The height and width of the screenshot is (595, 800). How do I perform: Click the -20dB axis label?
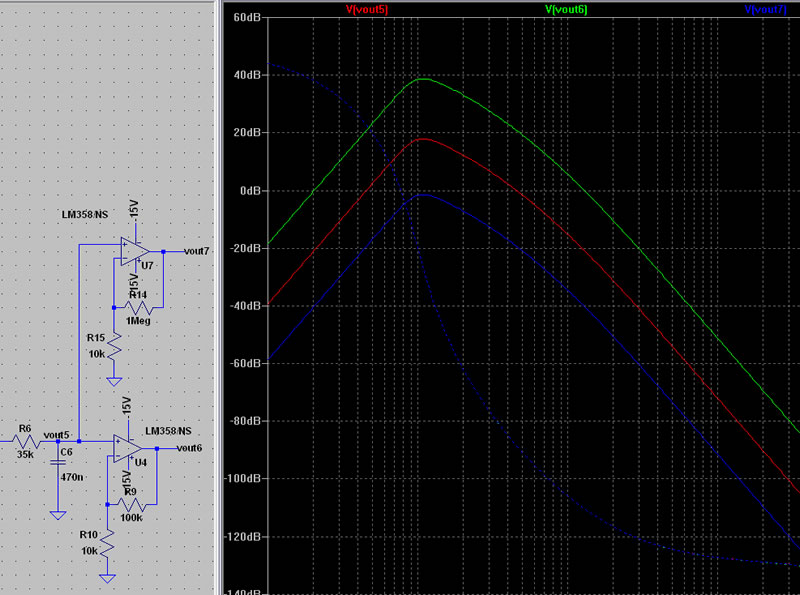pos(245,248)
